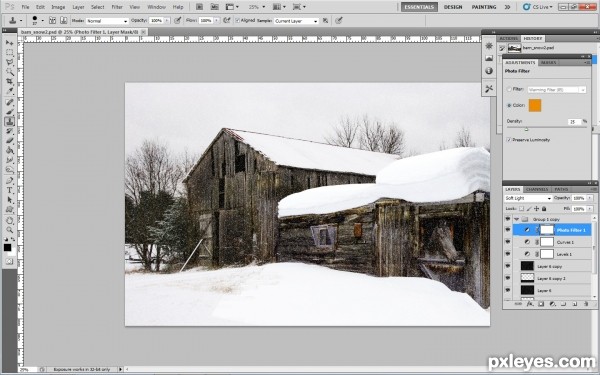This screenshot has width=600, height=375.
Task: Switch to the Paths tab
Action: [561, 189]
